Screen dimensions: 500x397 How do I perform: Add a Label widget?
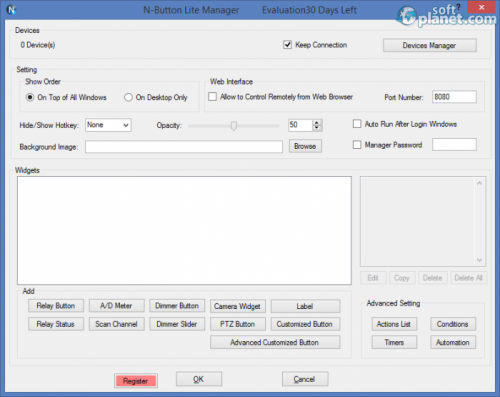tap(305, 306)
